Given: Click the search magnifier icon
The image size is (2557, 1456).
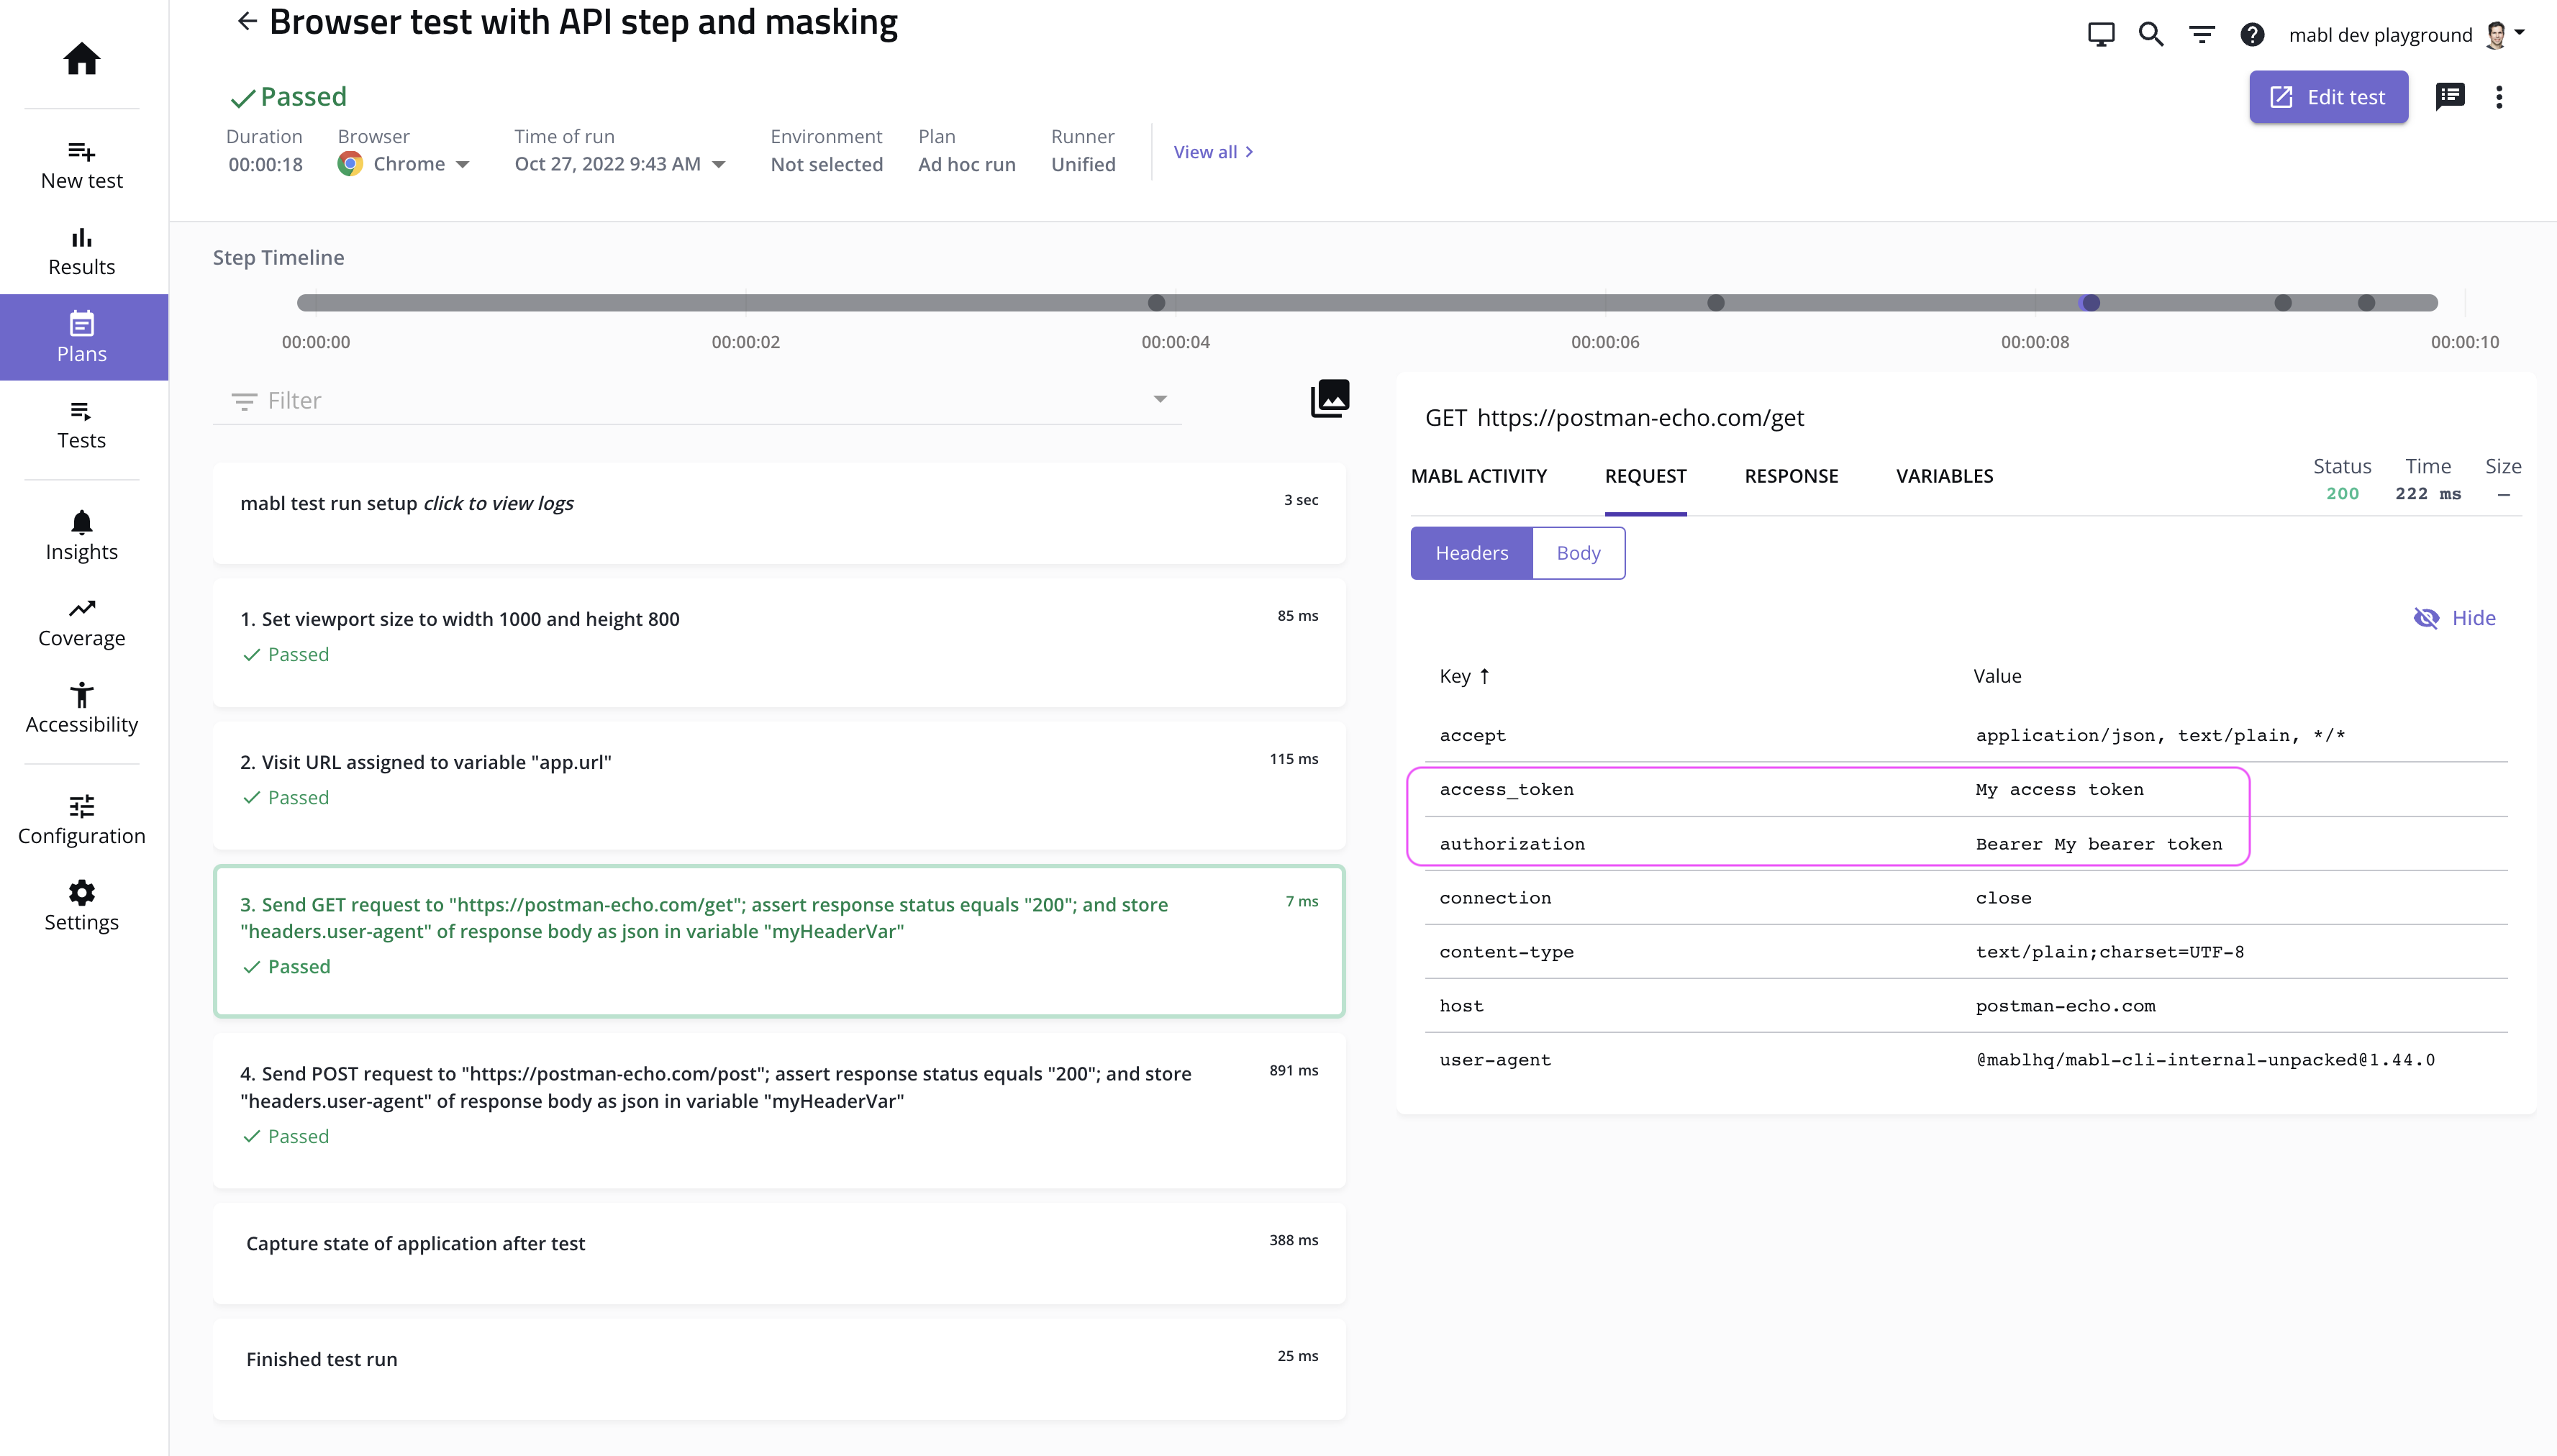Looking at the screenshot, I should [2151, 35].
